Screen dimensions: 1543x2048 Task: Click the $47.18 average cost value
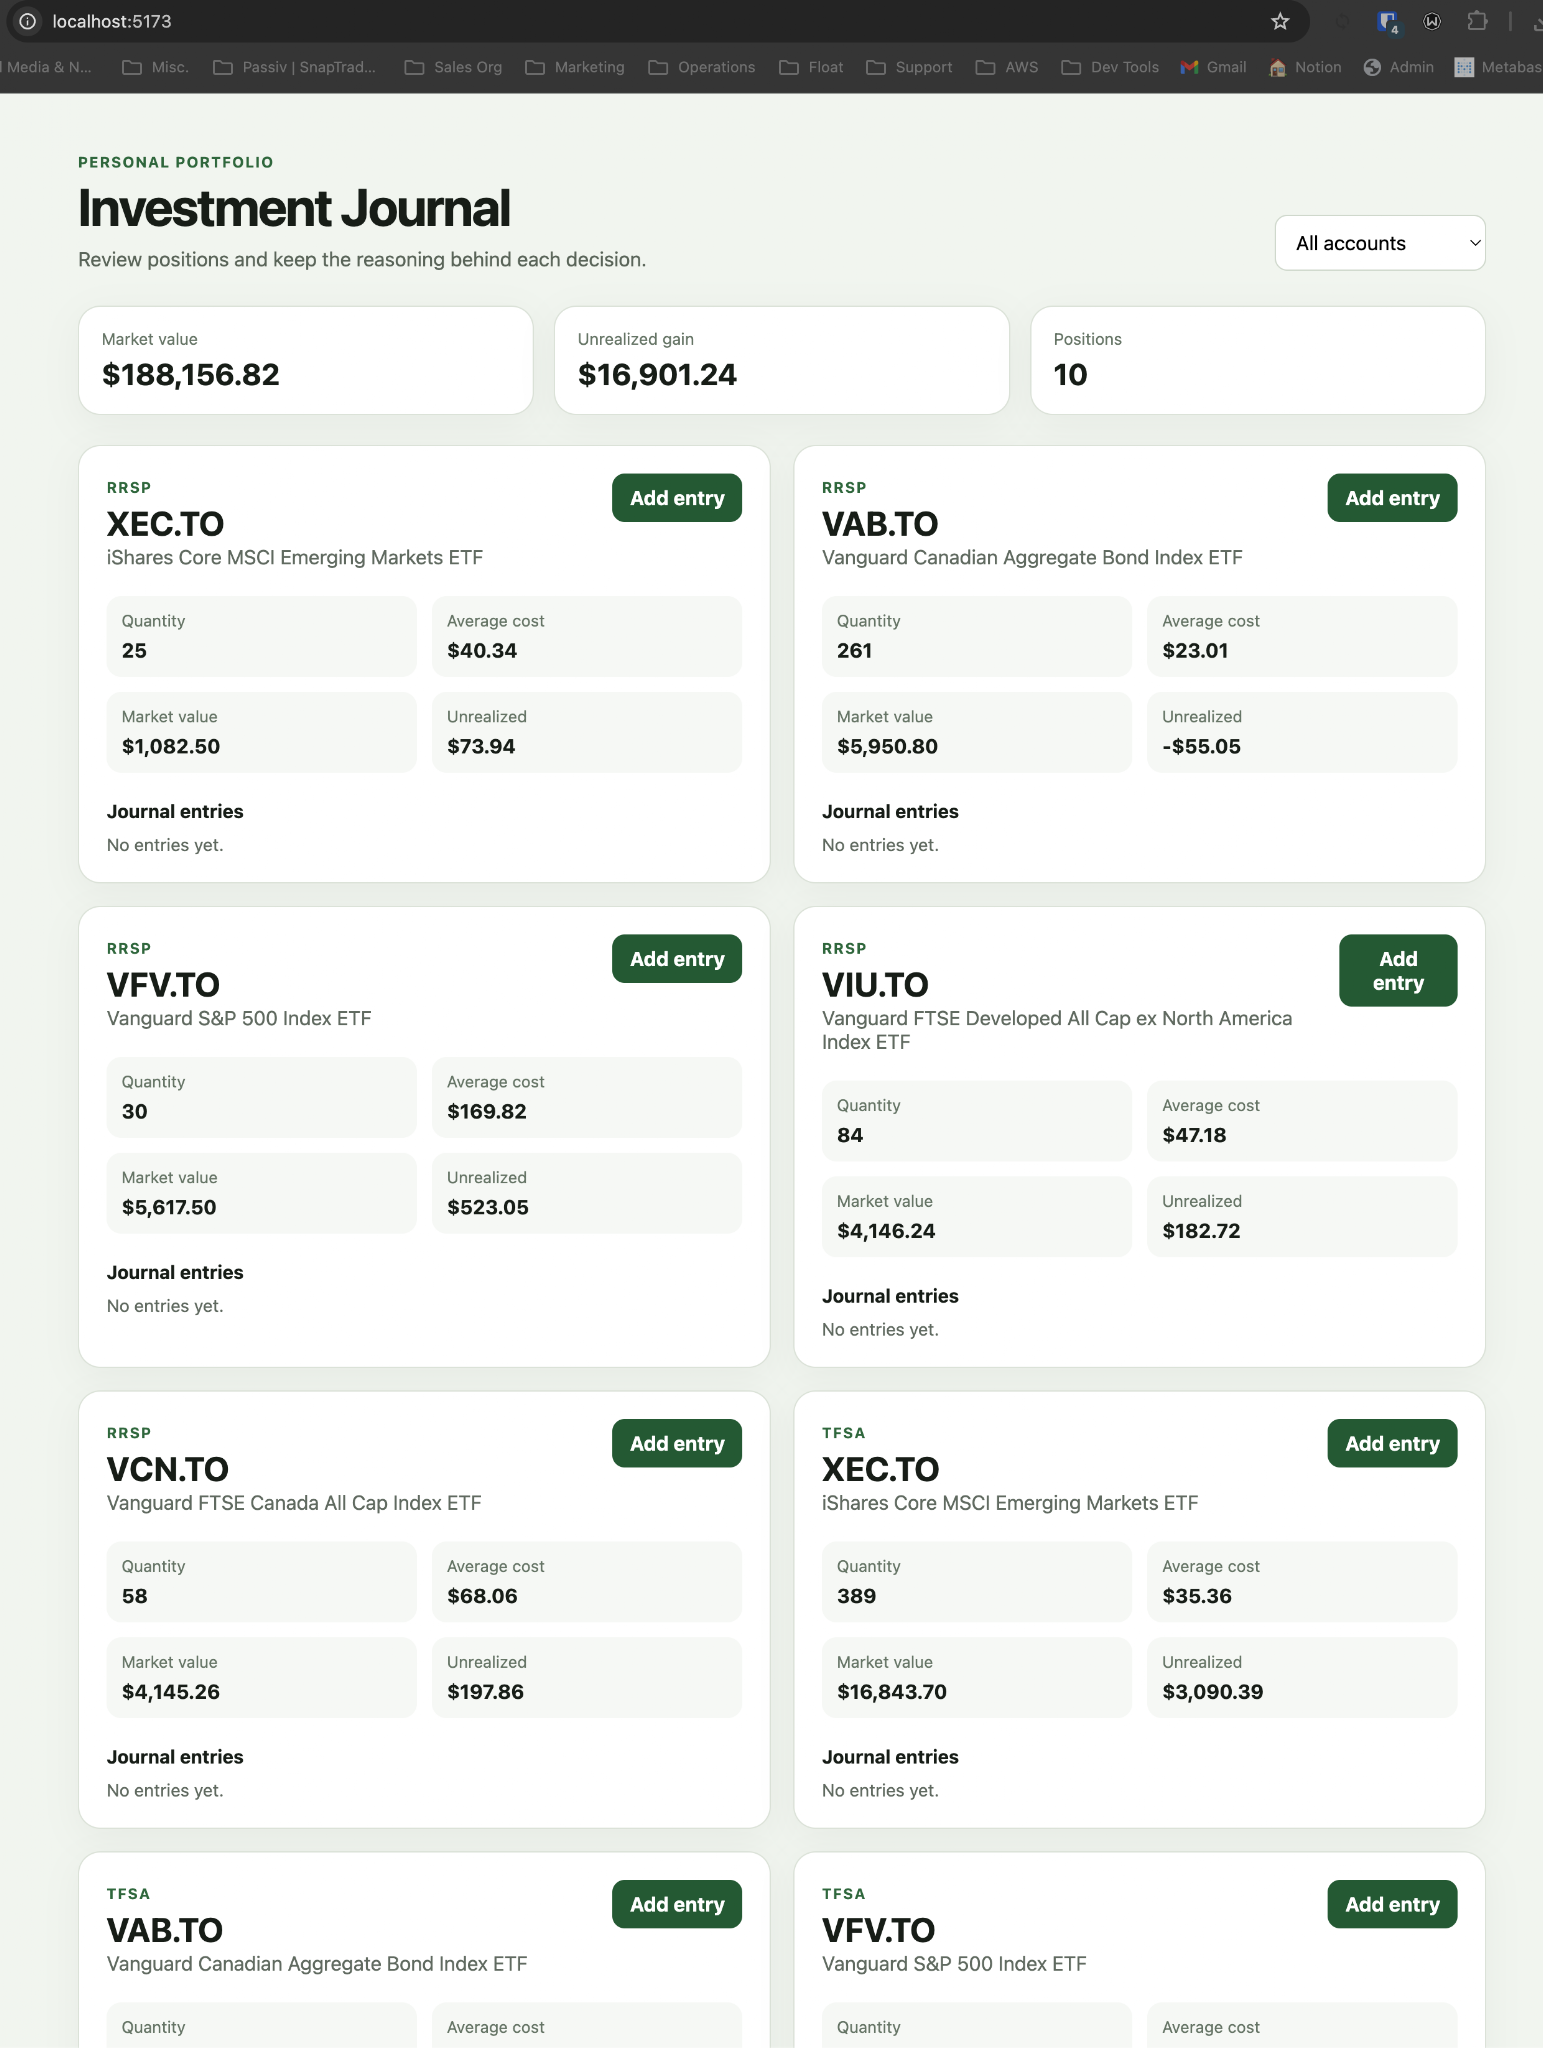1194,1136
